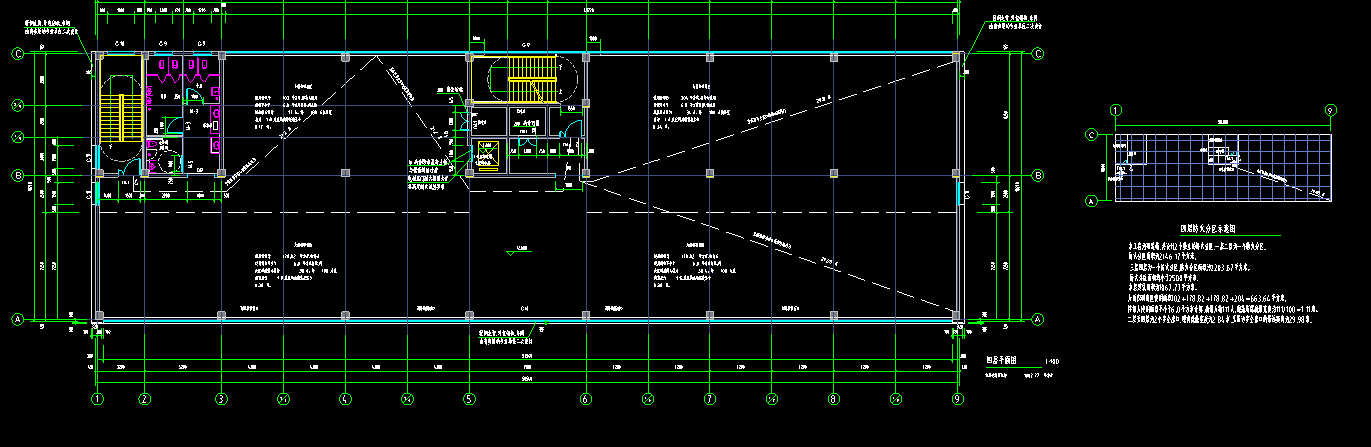The height and width of the screenshot is (447, 1371).
Task: Click grid bubble 3 on the bottom axis
Action: point(221,399)
